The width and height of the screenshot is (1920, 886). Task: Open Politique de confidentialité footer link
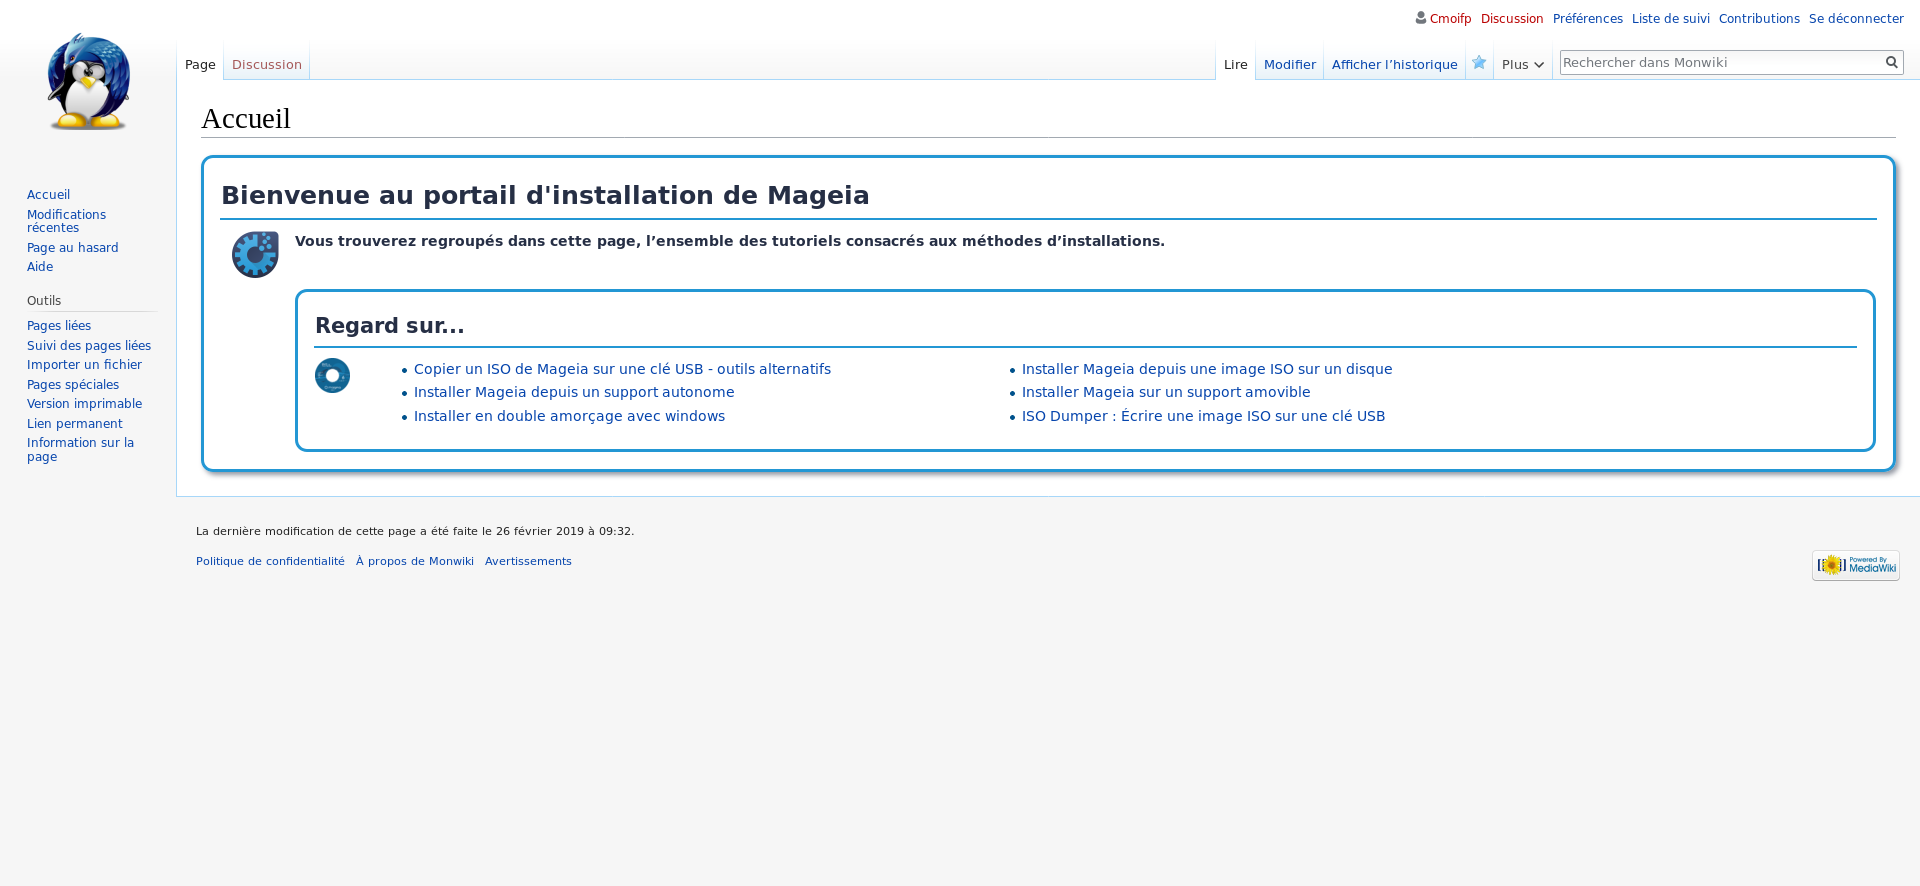270,562
